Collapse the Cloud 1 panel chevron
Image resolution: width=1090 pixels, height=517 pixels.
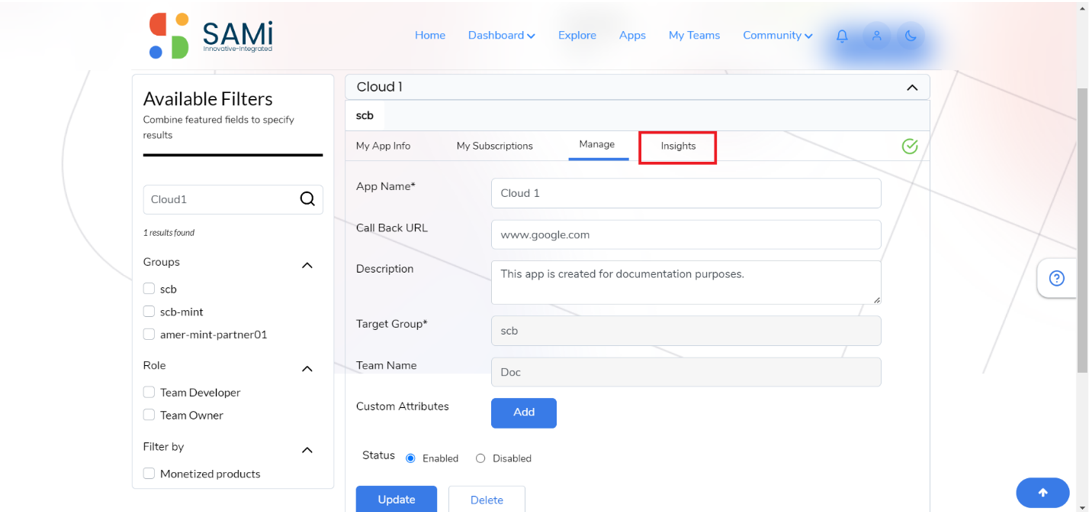(x=913, y=88)
